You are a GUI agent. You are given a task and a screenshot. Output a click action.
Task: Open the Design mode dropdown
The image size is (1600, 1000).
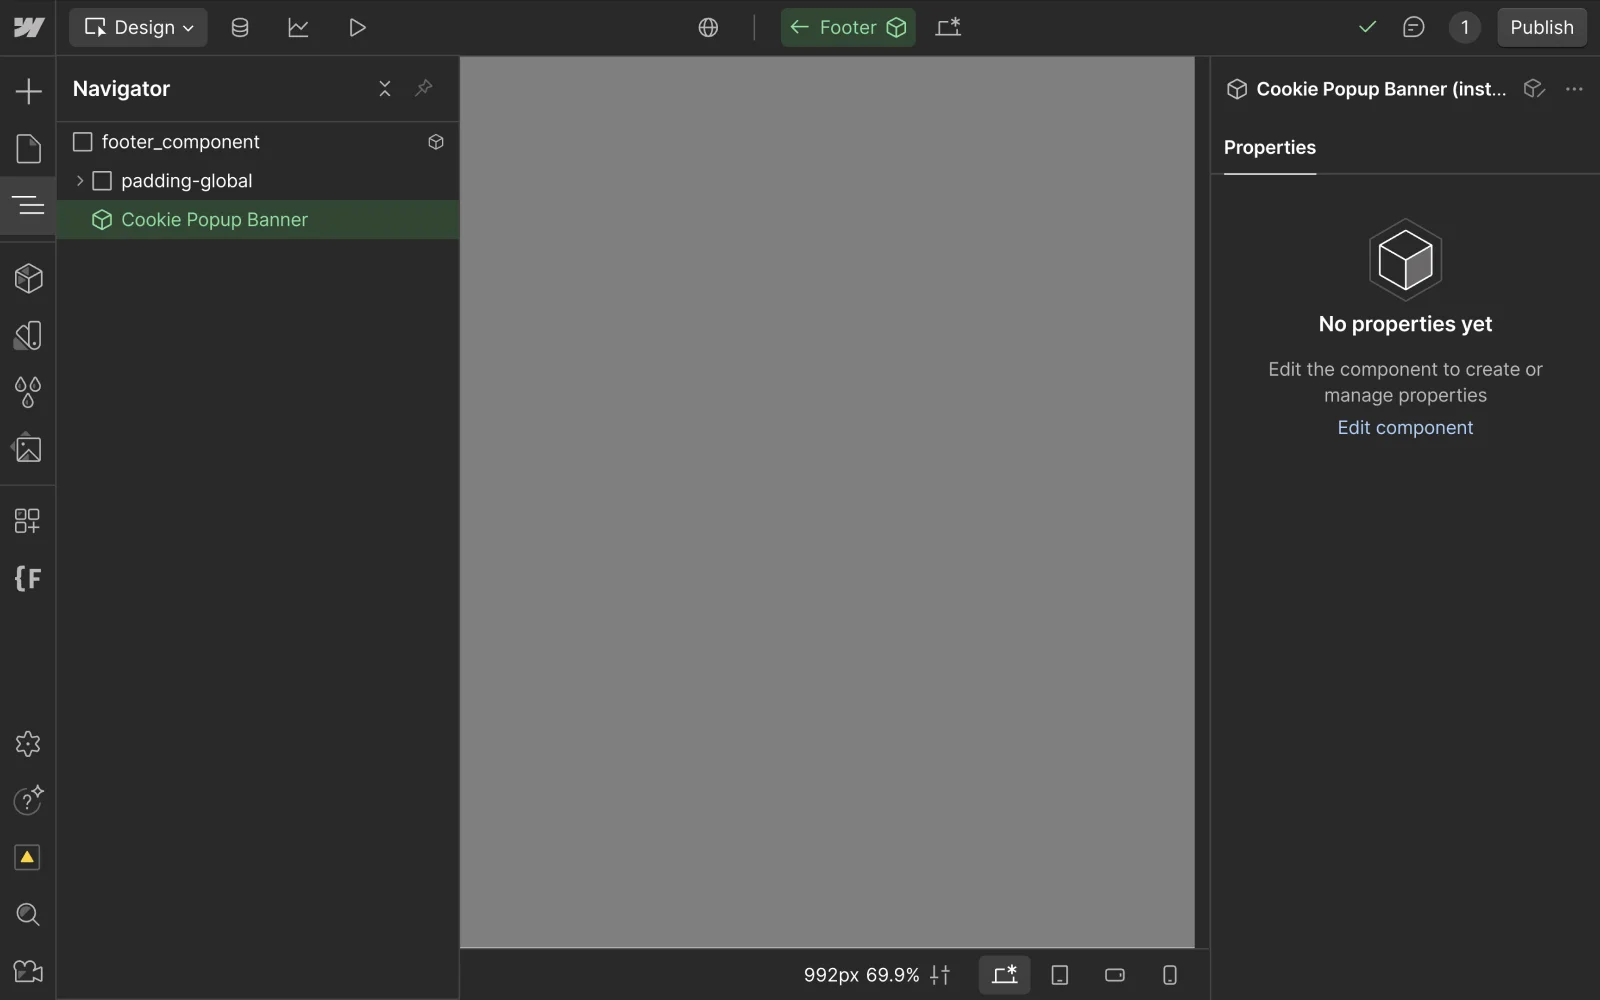point(139,28)
